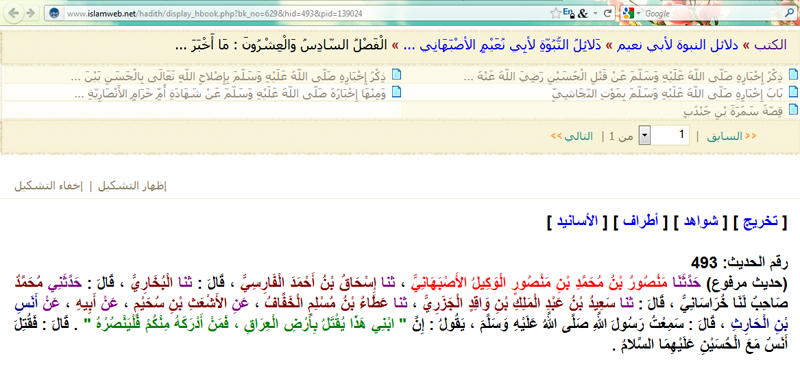
Task: Go to previous page via السابق link
Action: 731,136
